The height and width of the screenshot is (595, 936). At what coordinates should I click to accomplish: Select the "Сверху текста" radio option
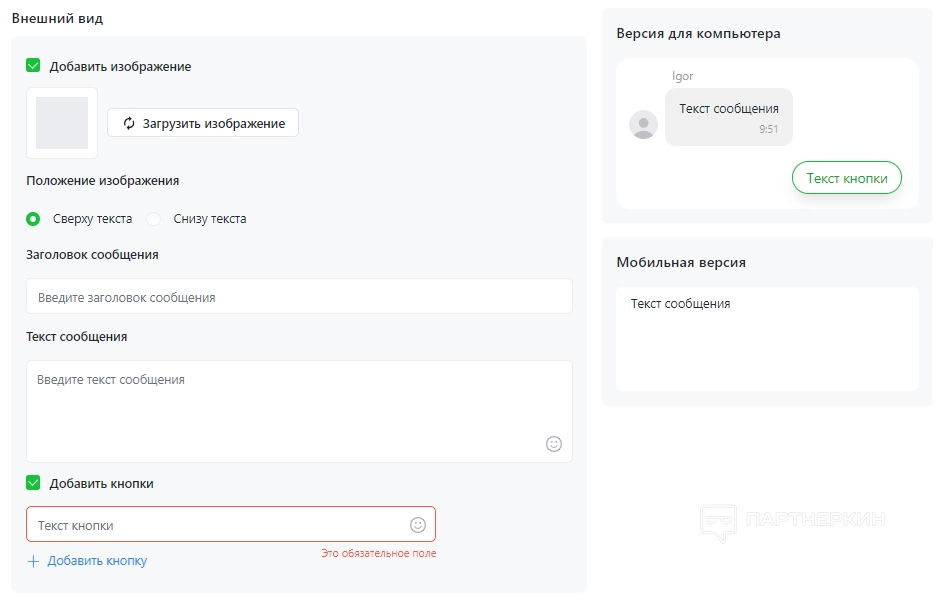[x=33, y=218]
